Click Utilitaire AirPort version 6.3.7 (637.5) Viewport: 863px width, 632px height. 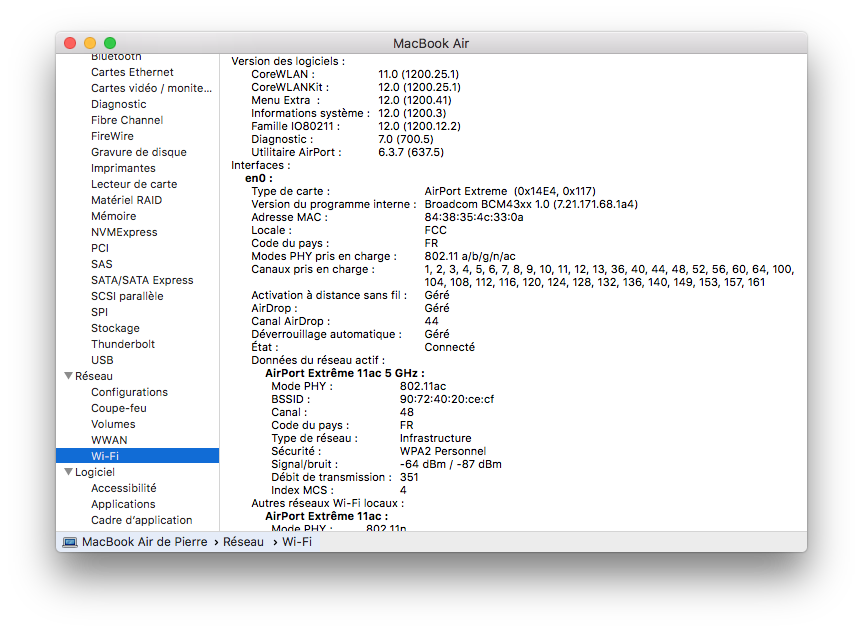click(411, 152)
